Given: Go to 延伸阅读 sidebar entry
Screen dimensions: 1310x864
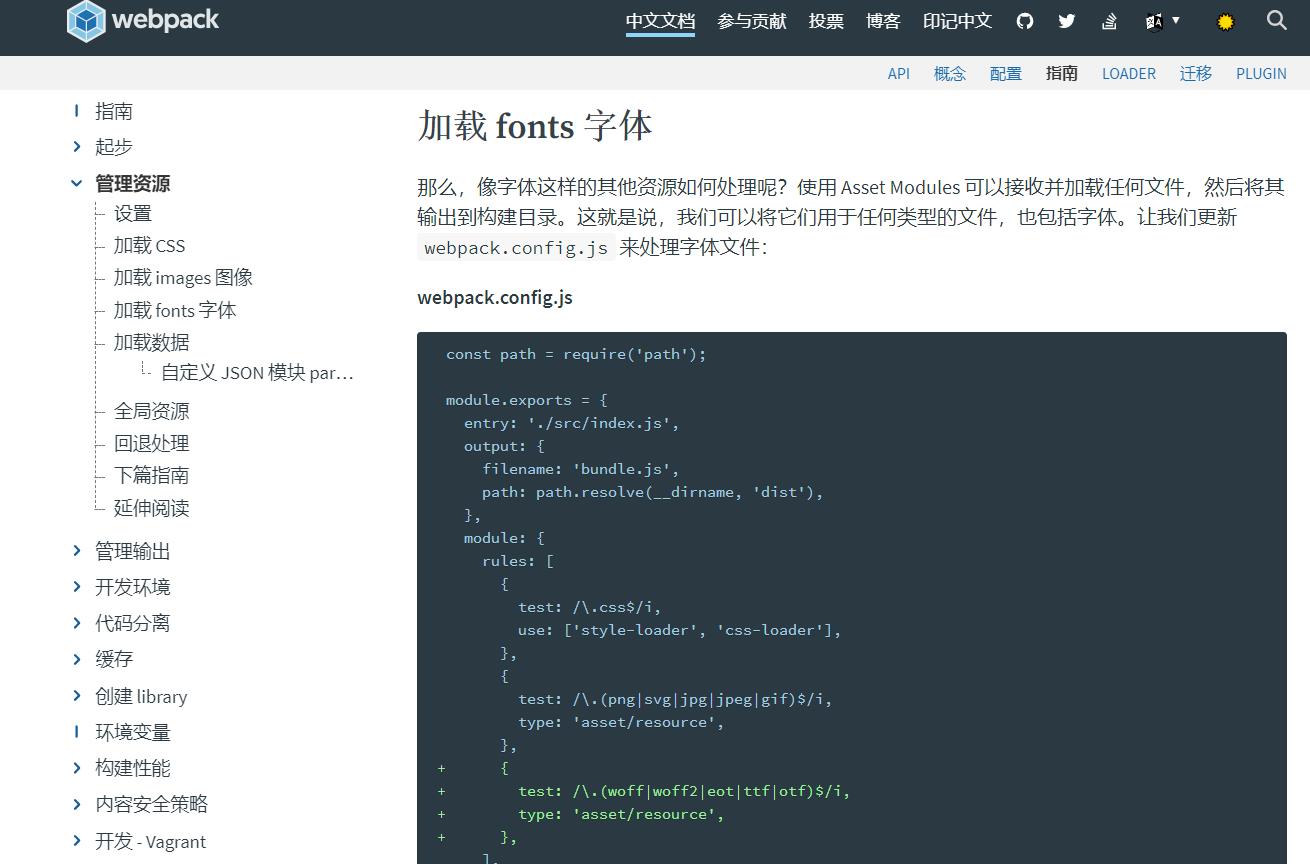Looking at the screenshot, I should click(152, 508).
